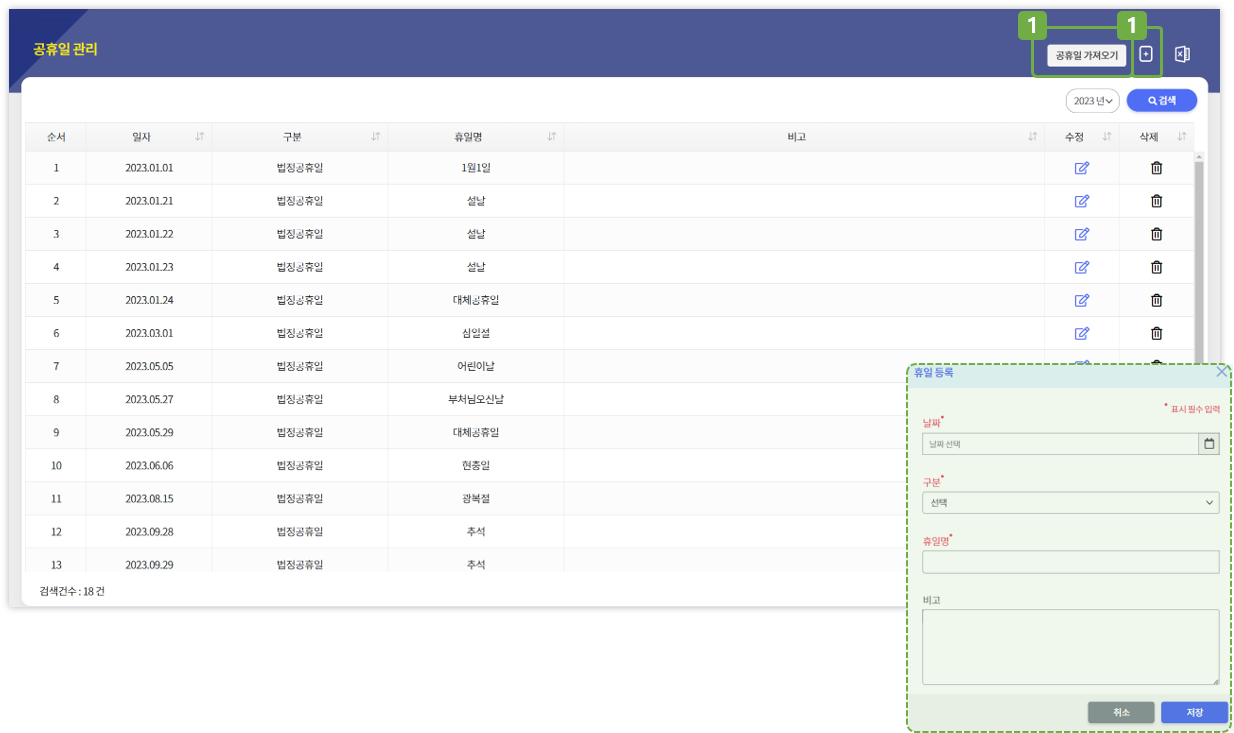Click the 날짜 선택 date input field

(x=1060, y=444)
